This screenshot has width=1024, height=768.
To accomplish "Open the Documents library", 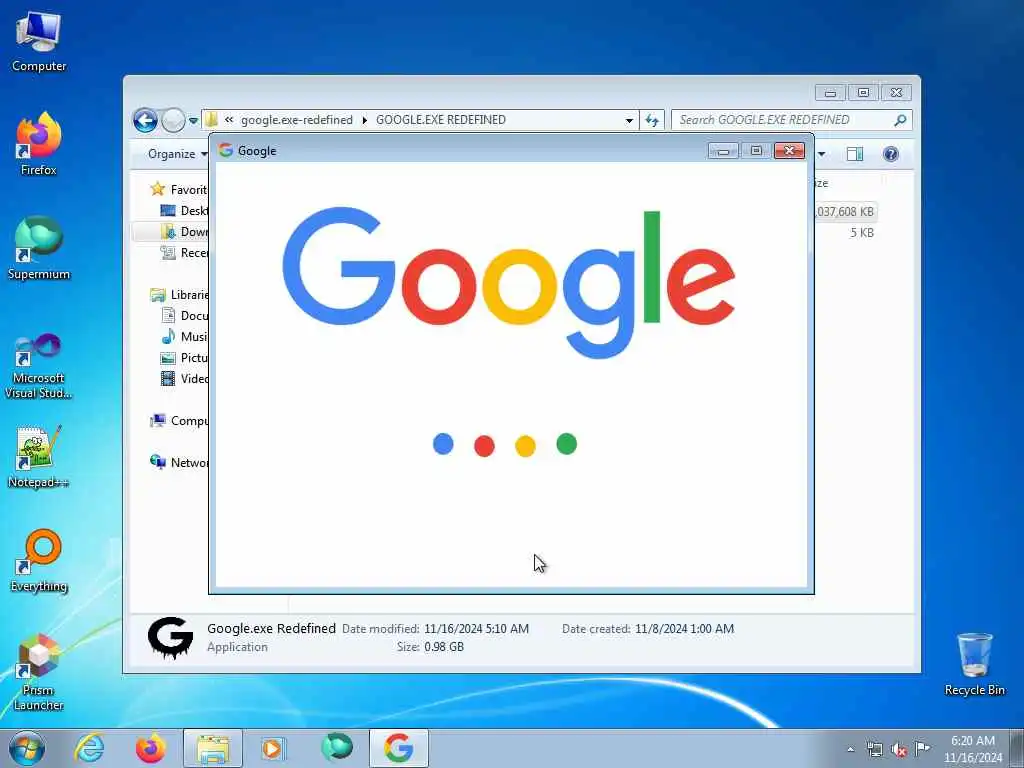I will pyautogui.click(x=184, y=315).
